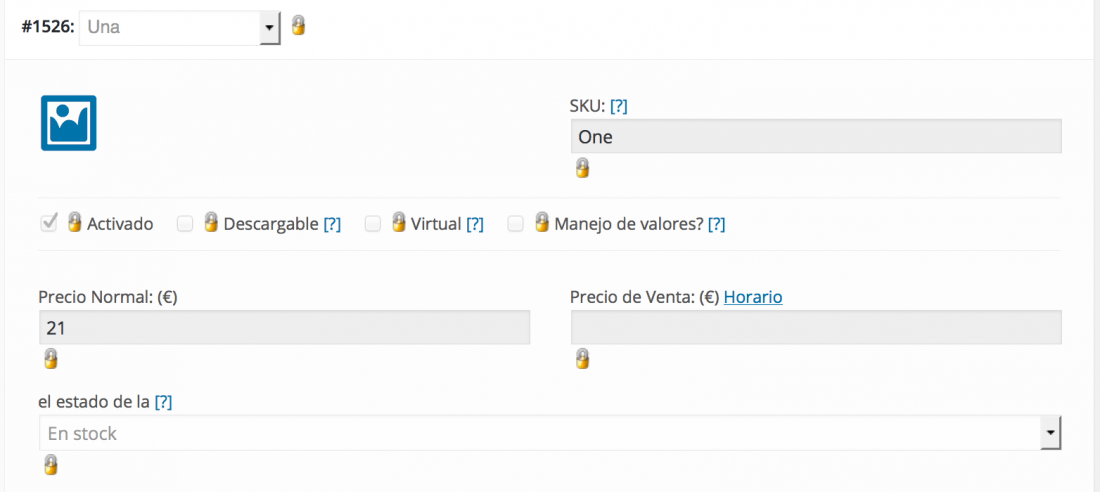
Task: Enable the Virtual checkbox
Action: (373, 224)
